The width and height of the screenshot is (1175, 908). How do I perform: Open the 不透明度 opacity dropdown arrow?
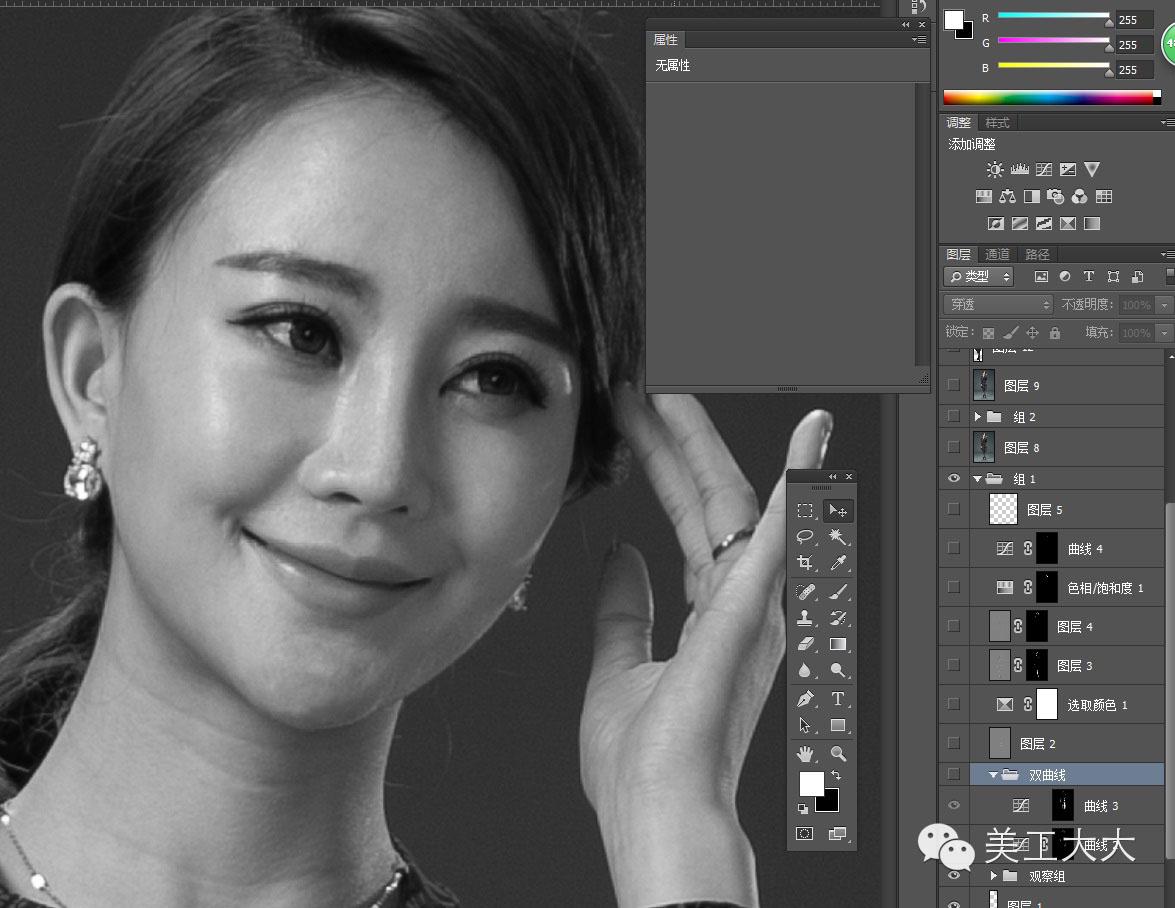1164,305
